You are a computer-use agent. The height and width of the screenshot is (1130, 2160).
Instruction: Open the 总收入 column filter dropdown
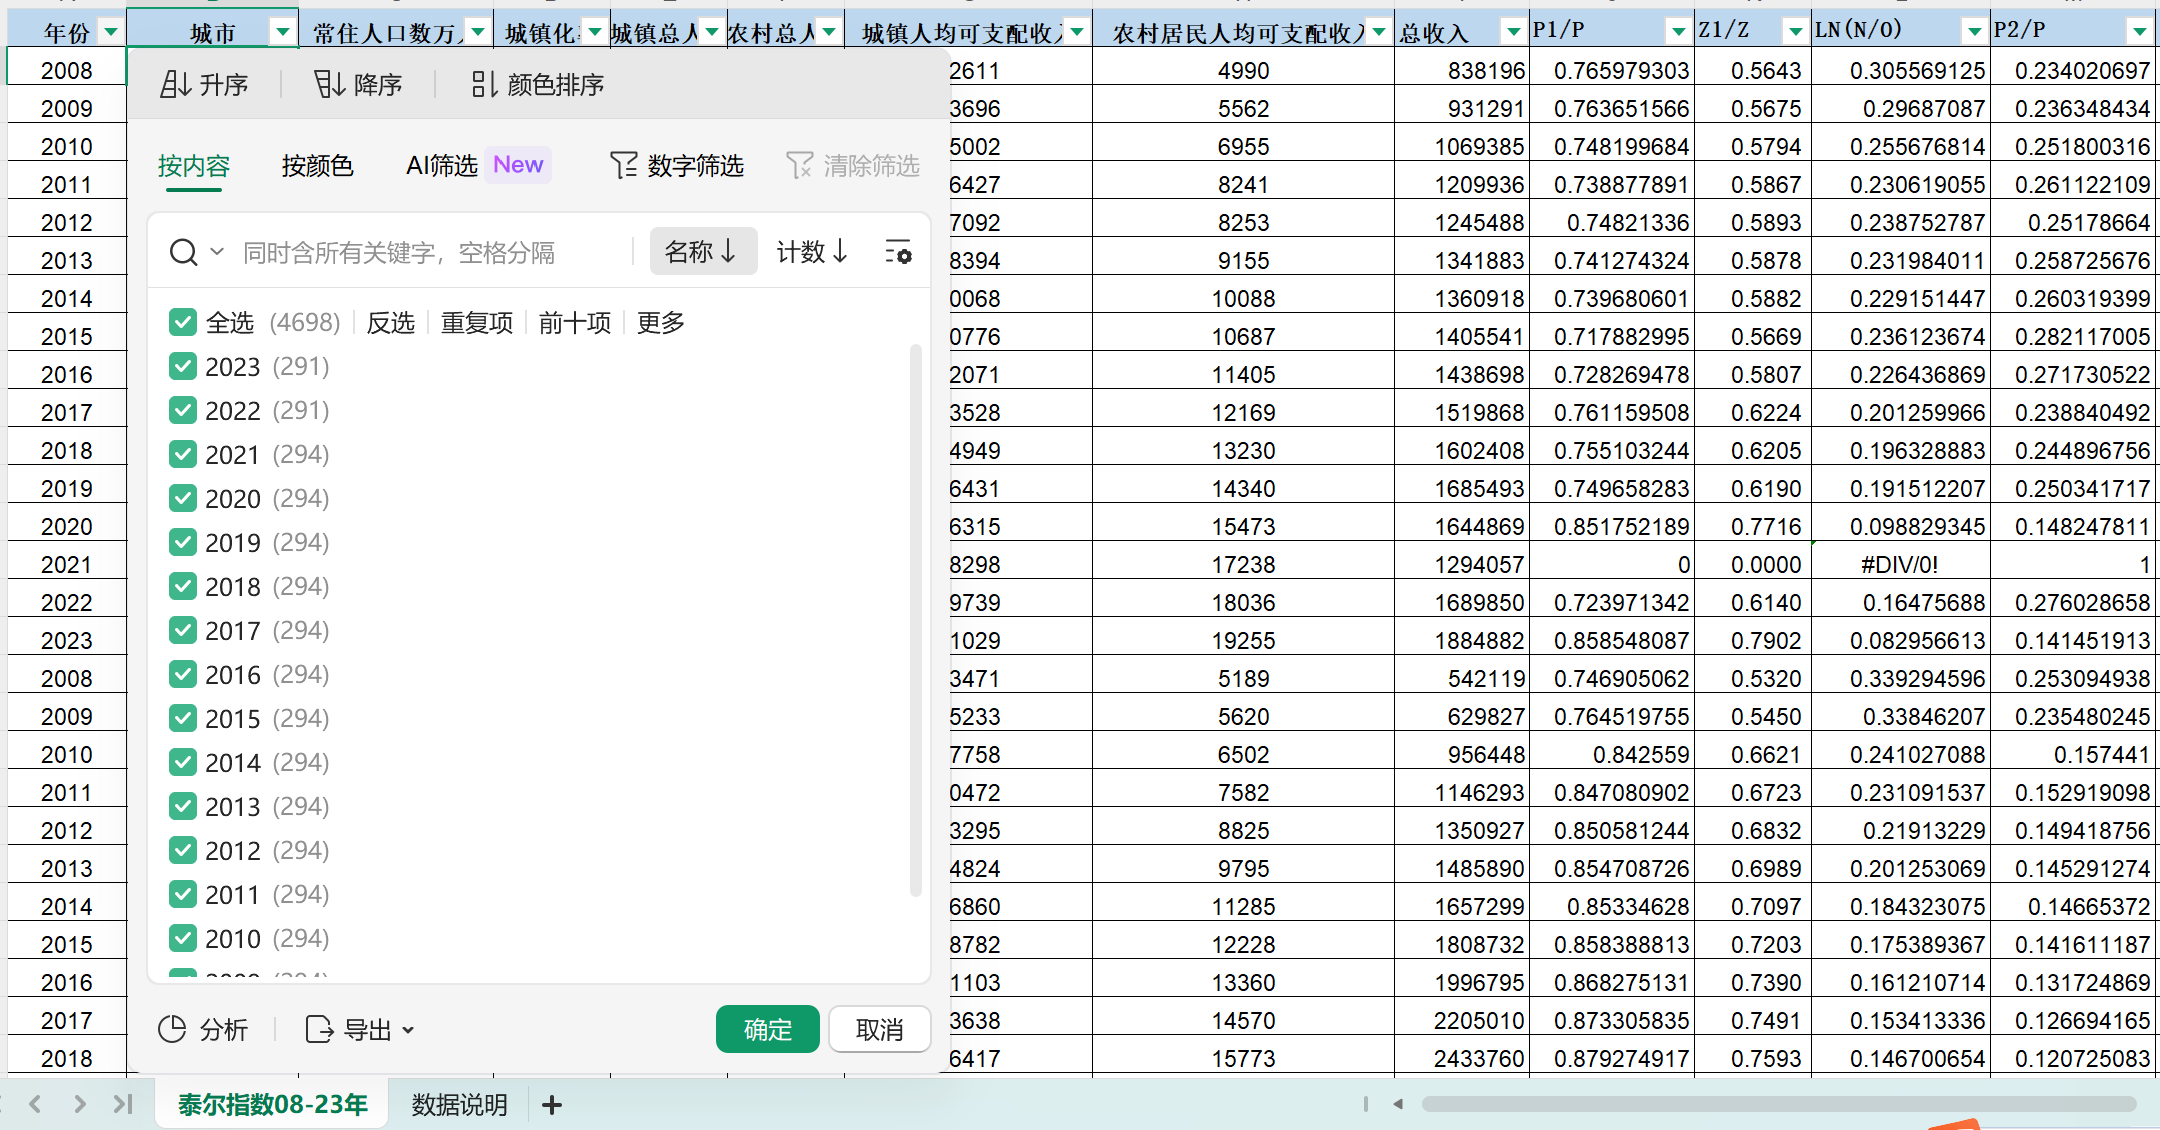[x=1514, y=33]
